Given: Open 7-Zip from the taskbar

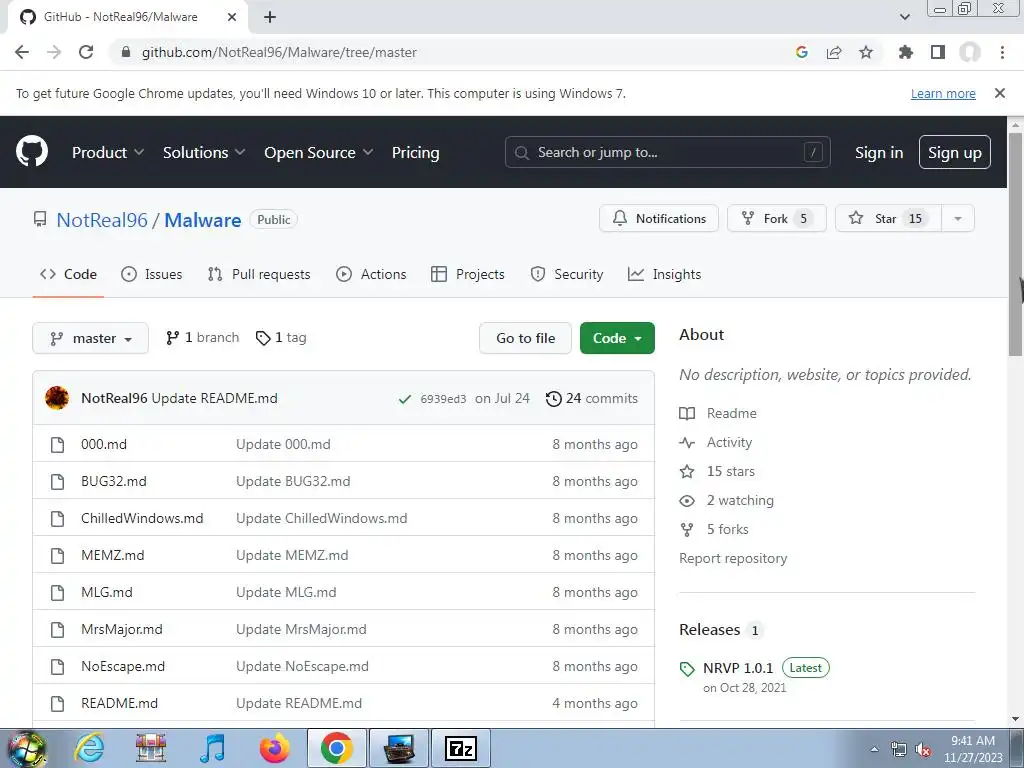Looking at the screenshot, I should (x=460, y=748).
